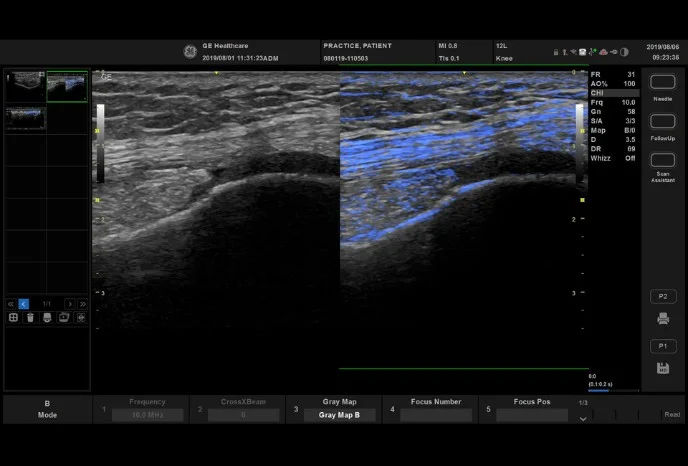Go to the previous clipboard page
The height and width of the screenshot is (466, 688).
pos(24,303)
